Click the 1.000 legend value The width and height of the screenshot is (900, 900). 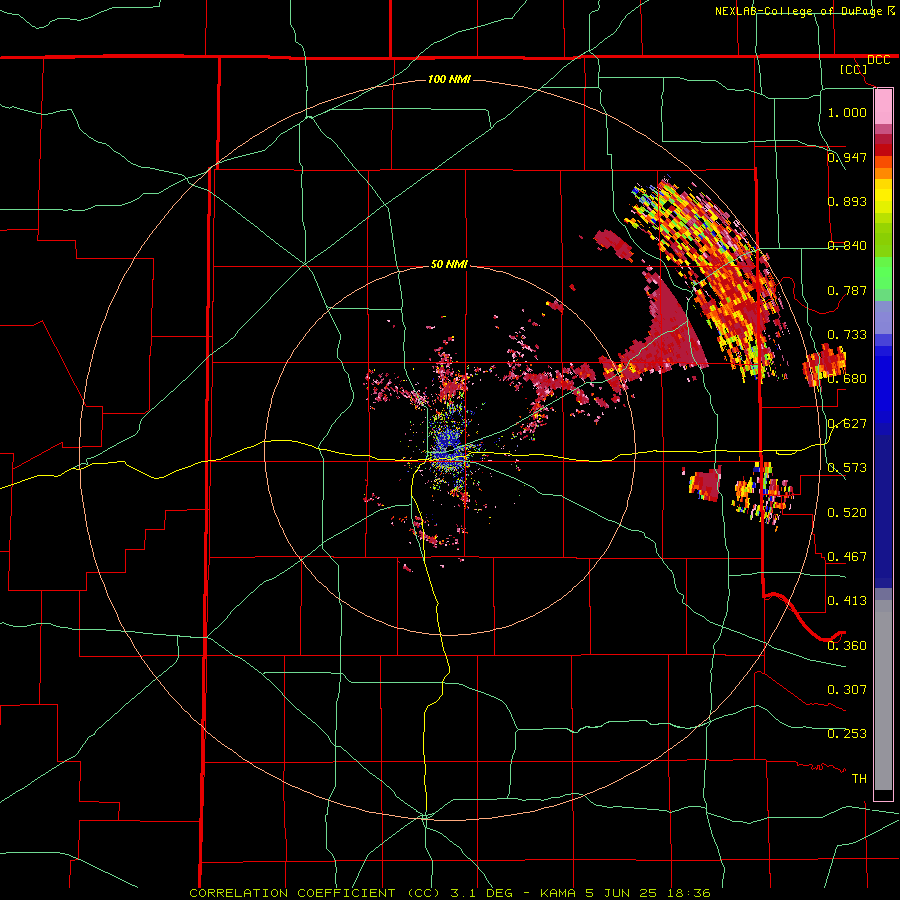click(847, 112)
